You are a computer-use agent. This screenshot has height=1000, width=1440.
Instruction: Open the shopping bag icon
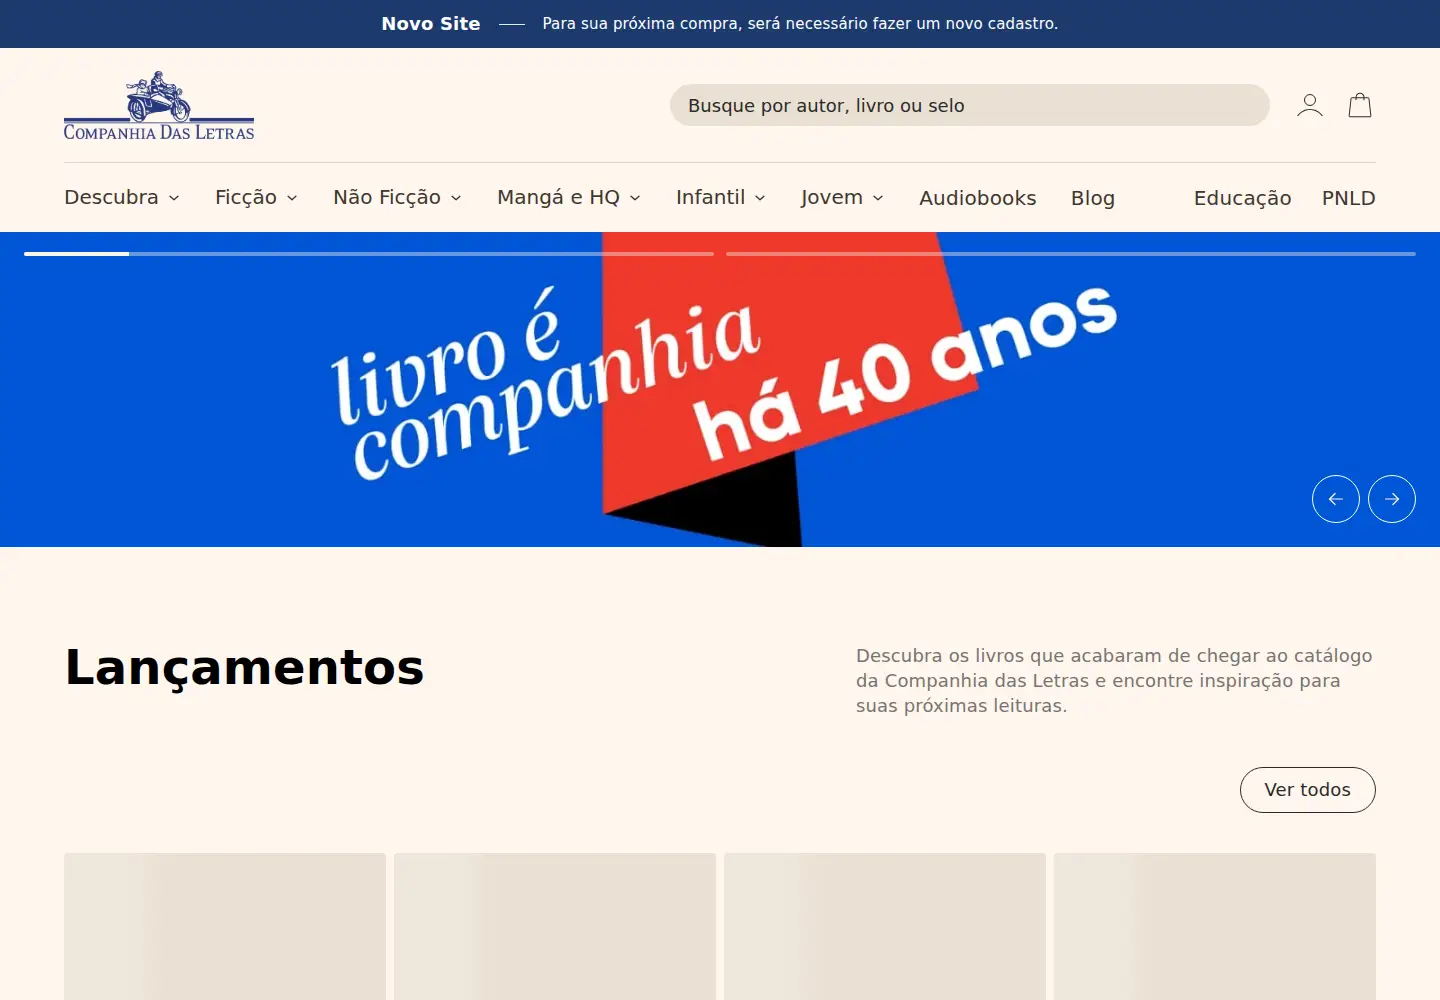(1360, 105)
